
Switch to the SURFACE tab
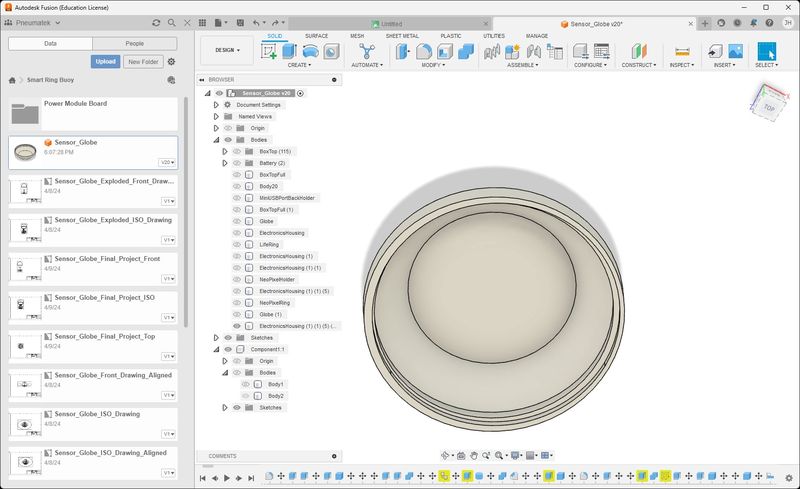(x=316, y=36)
